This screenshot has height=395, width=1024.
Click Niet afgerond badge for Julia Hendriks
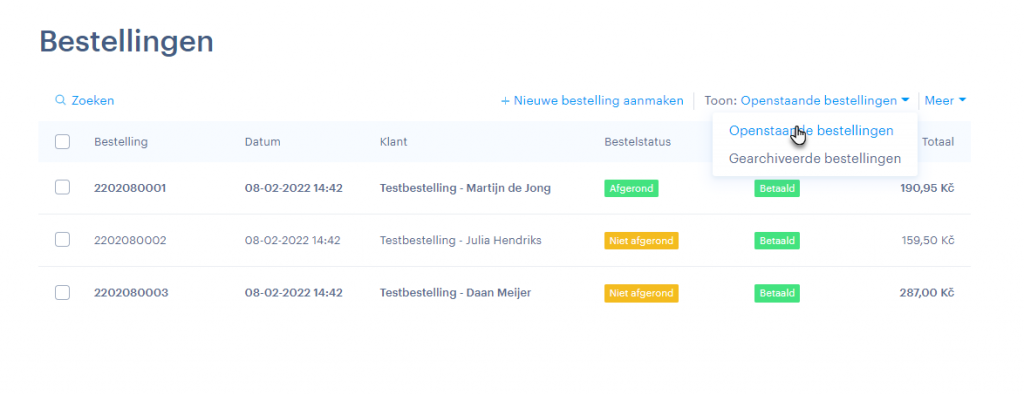coord(641,241)
